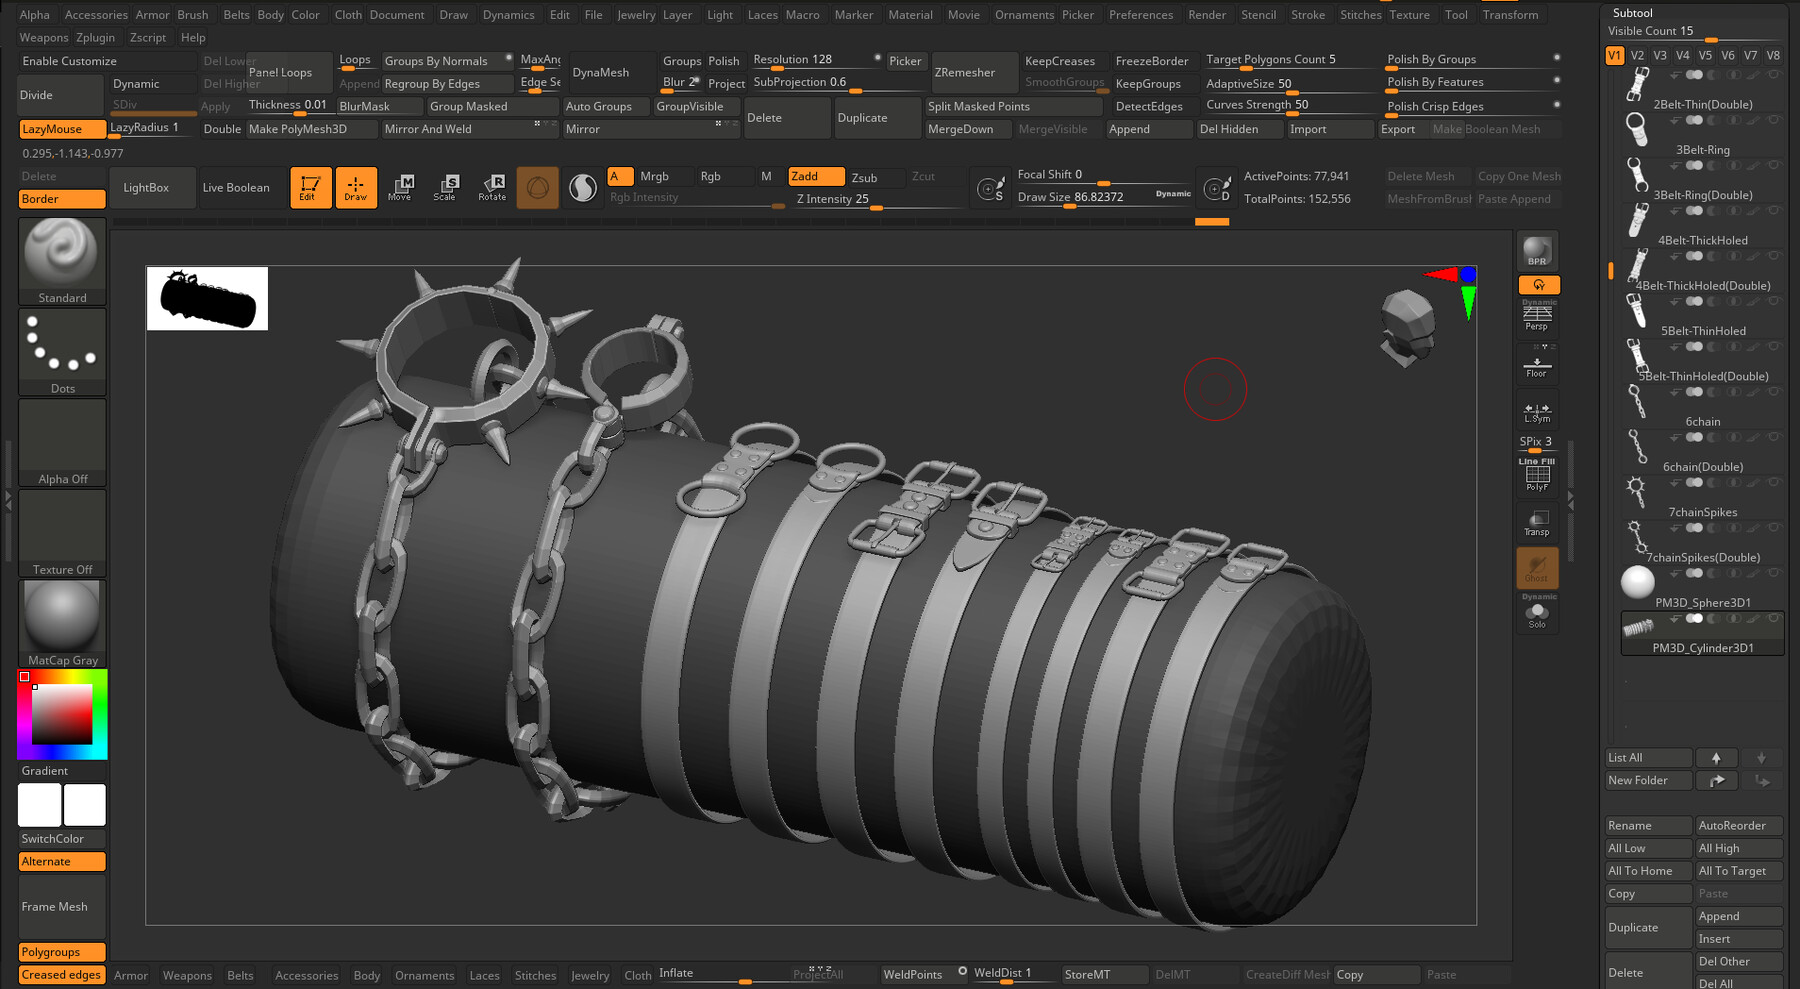Toggle Creased edges option
1800x989 pixels.
[x=62, y=975]
